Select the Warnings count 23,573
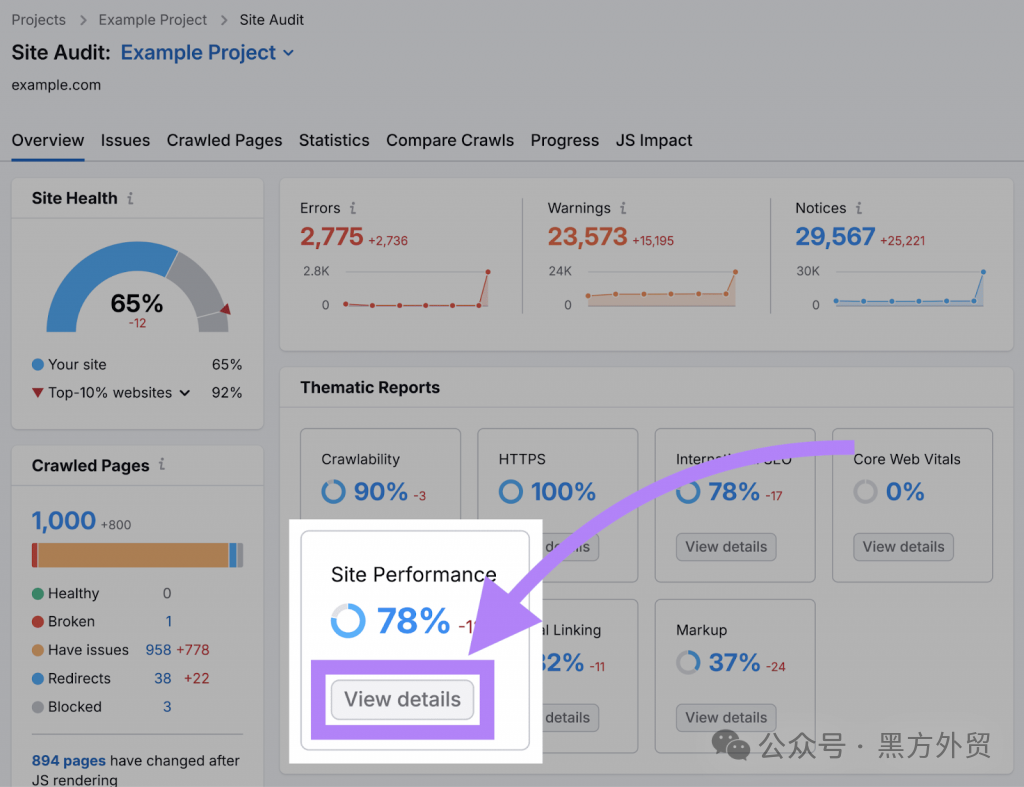This screenshot has height=787, width=1024. (587, 236)
